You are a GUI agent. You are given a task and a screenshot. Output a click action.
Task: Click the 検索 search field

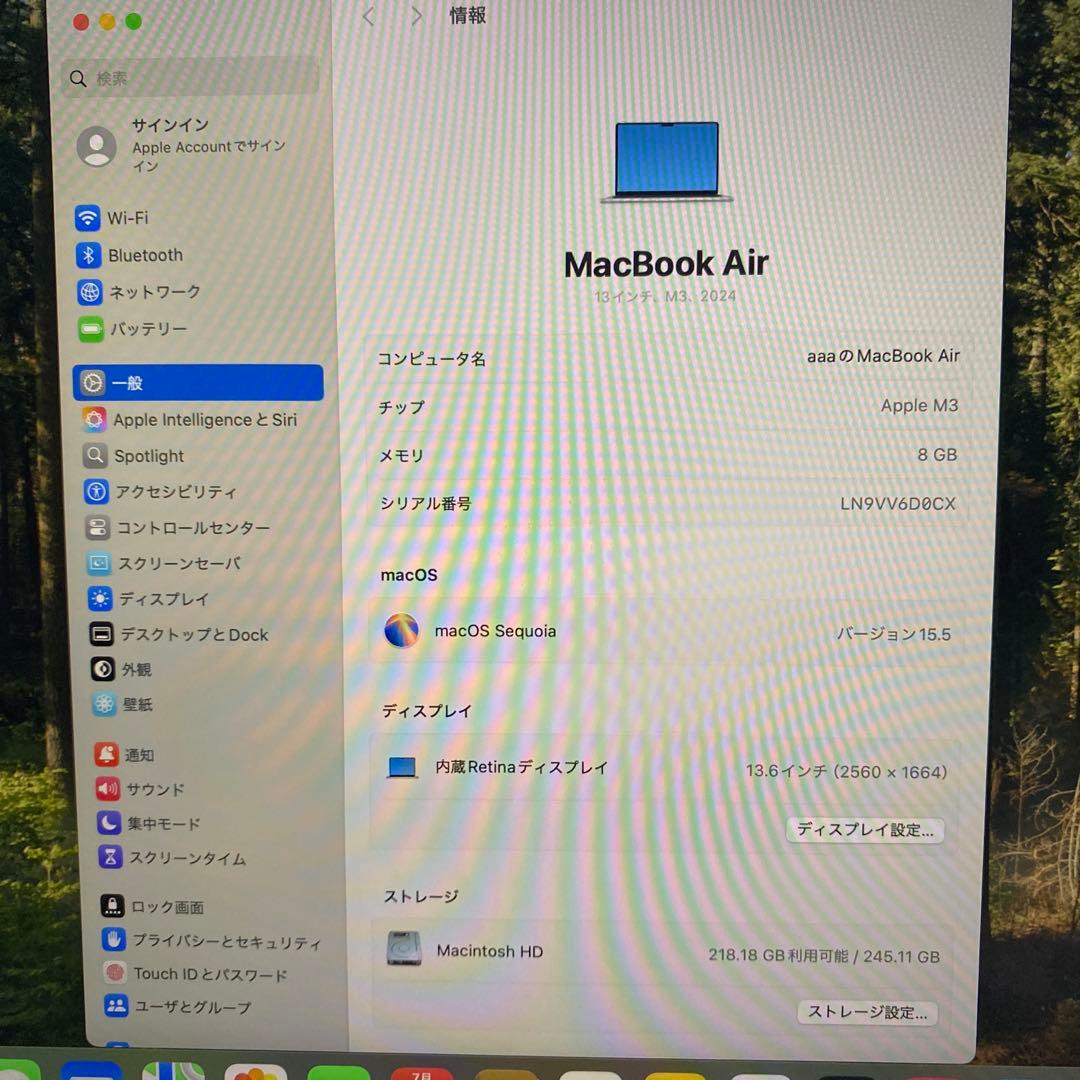point(190,77)
